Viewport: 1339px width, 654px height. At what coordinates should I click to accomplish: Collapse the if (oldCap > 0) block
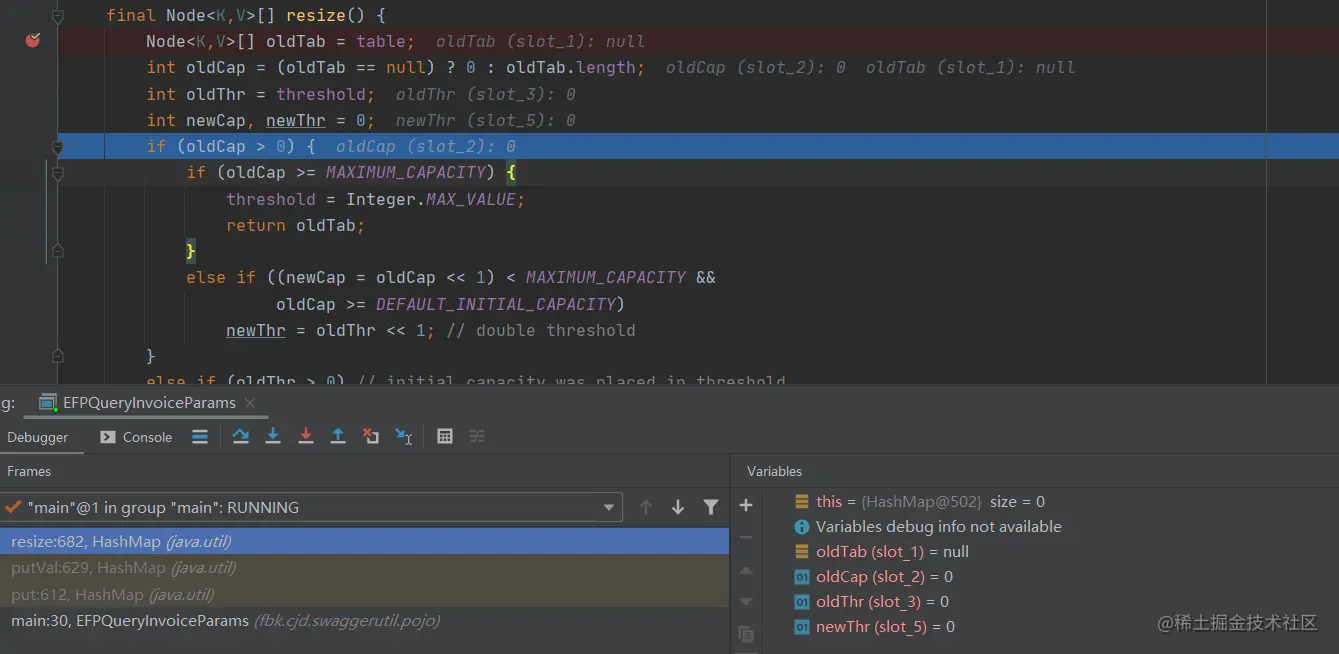pyautogui.click(x=58, y=147)
